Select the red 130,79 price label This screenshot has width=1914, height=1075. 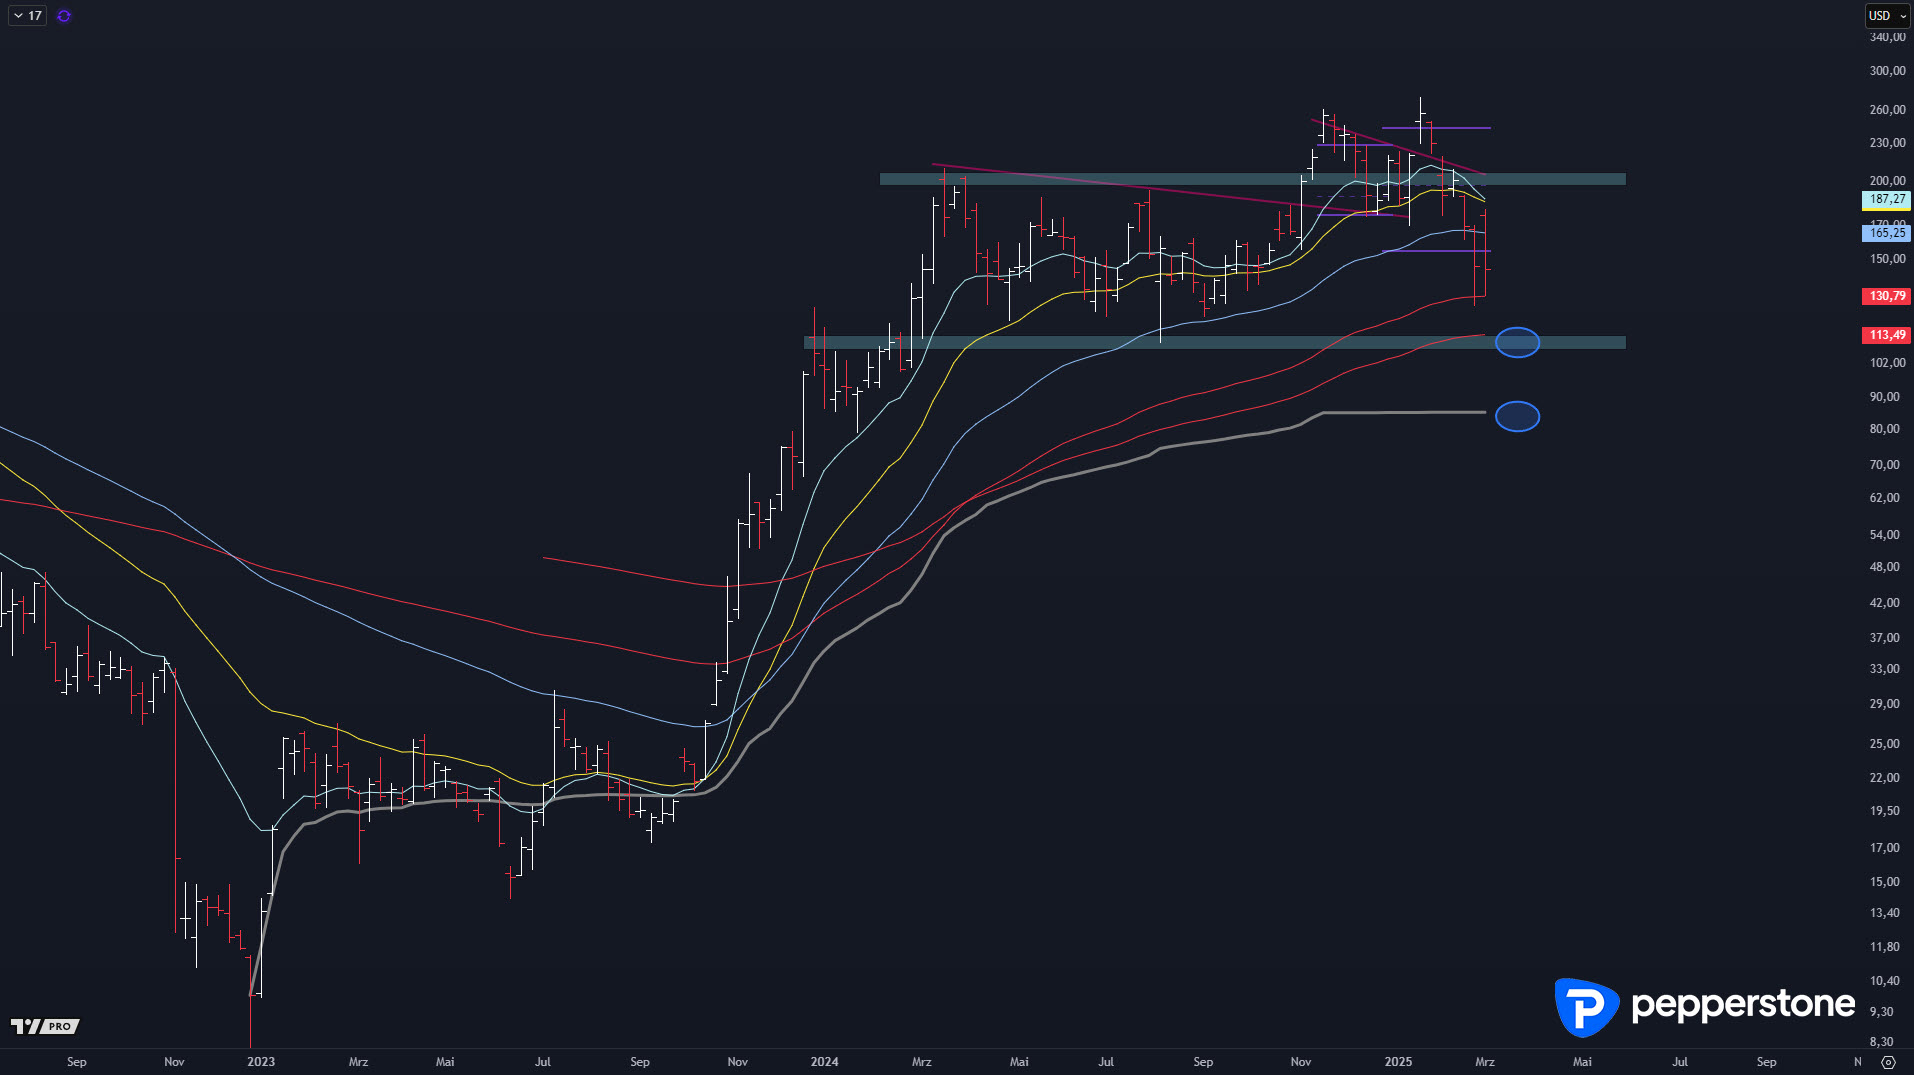point(1886,296)
